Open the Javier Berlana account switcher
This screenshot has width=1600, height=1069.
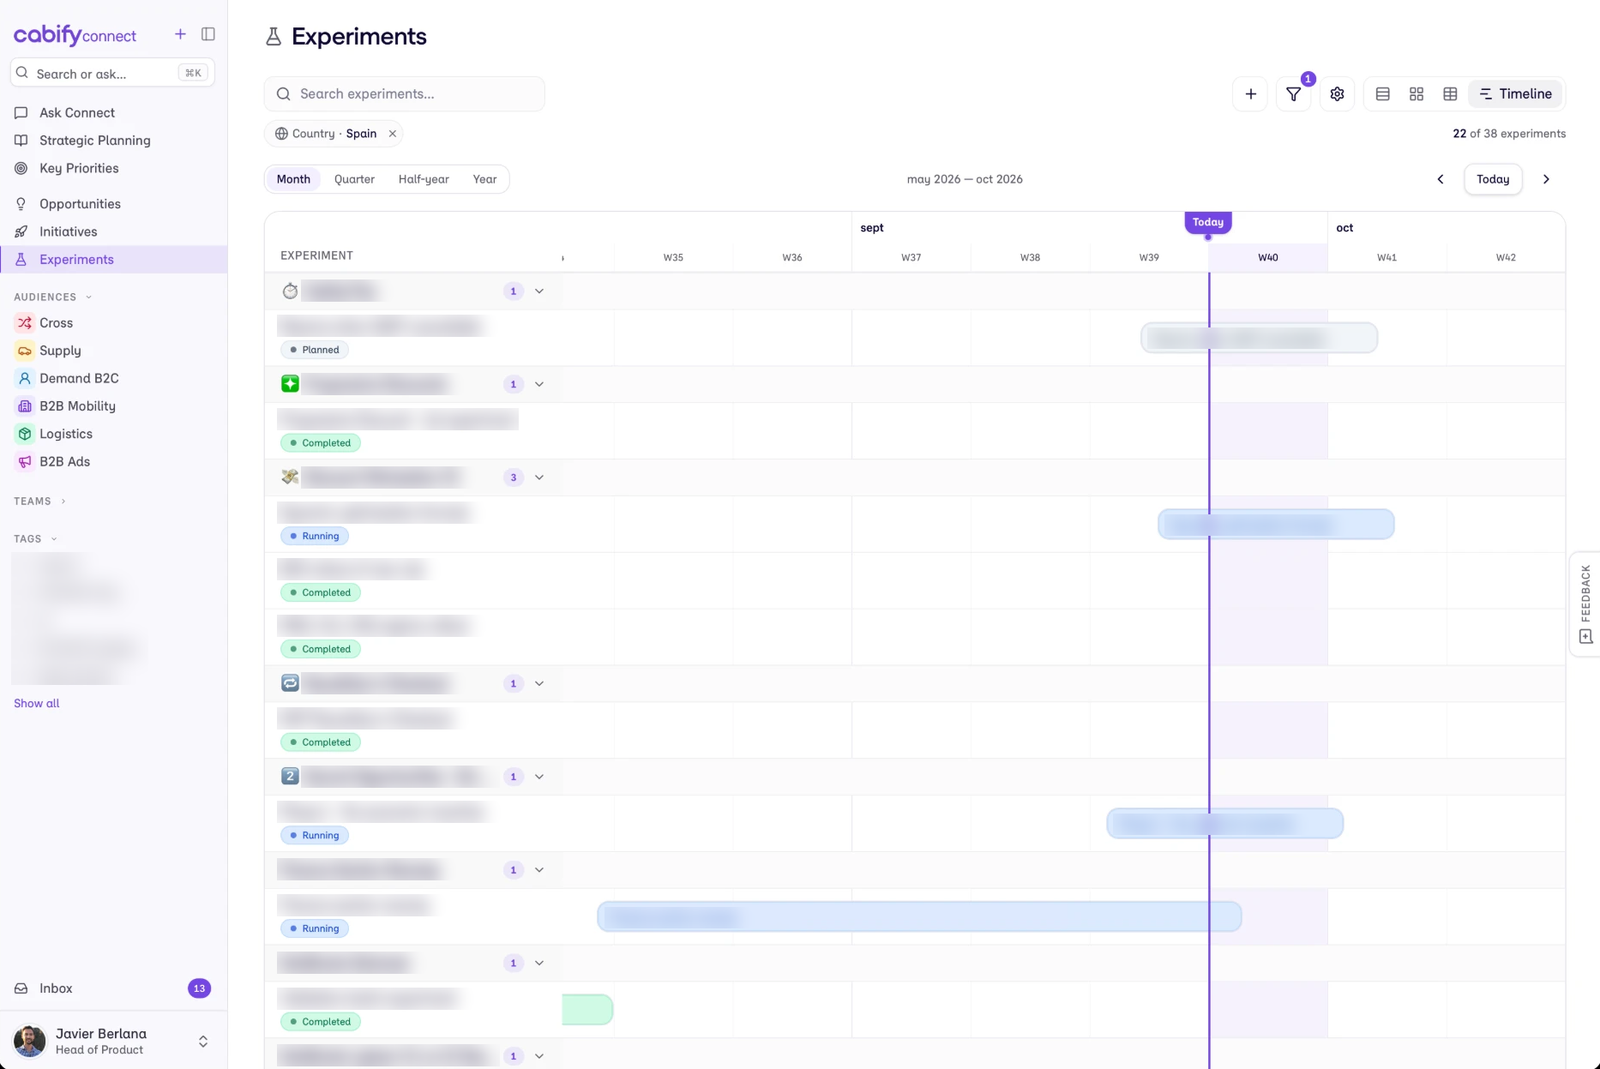tap(113, 1041)
